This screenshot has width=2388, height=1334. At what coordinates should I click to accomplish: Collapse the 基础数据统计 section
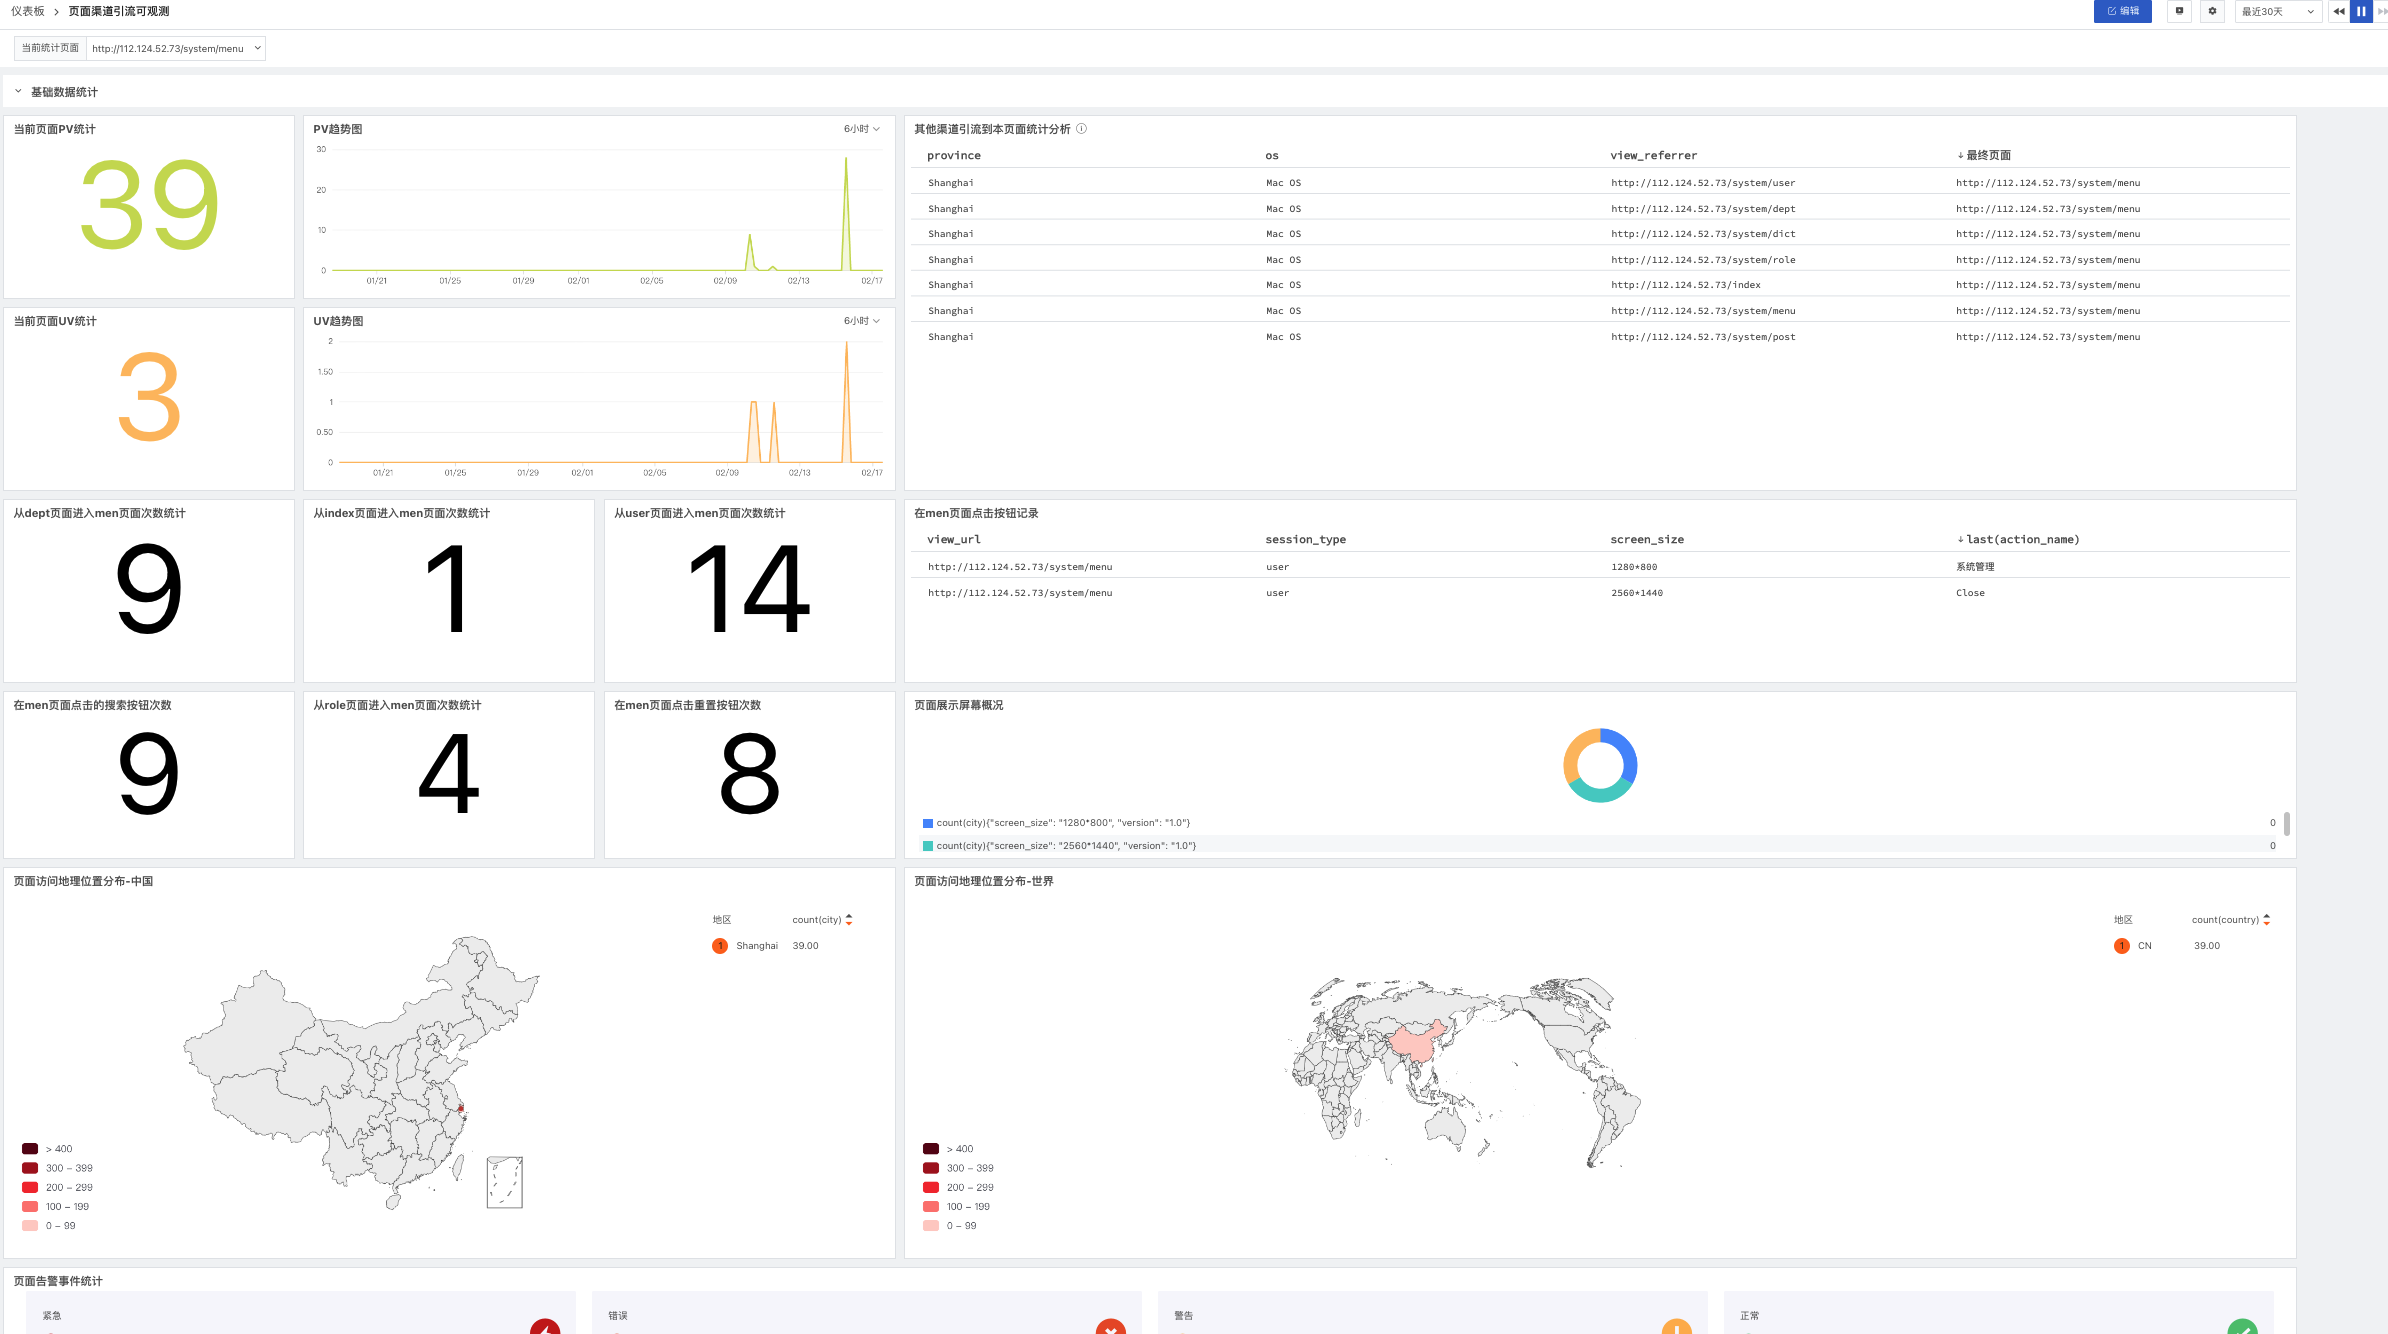(18, 91)
